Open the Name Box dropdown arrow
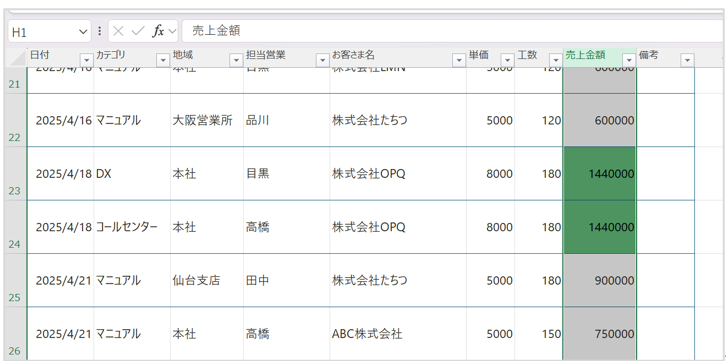726x361 pixels. [x=83, y=31]
